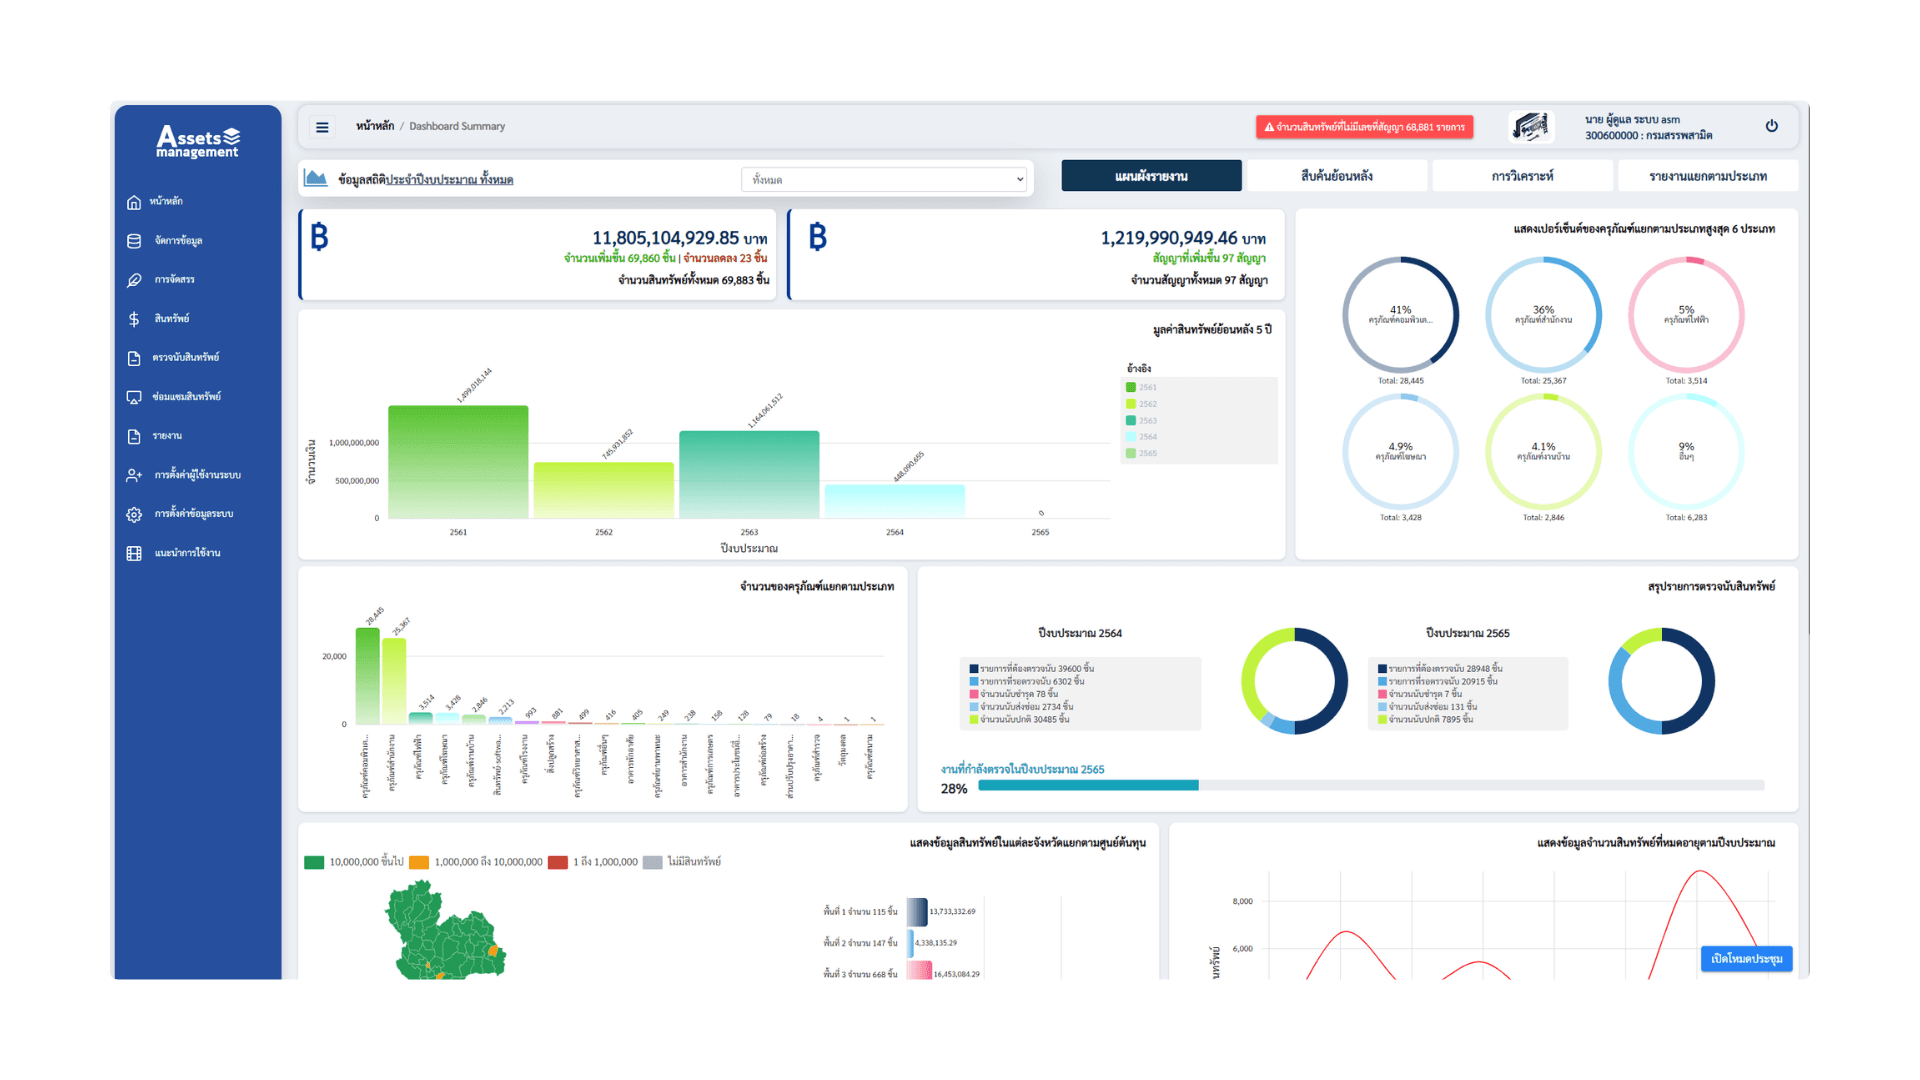
Task: Open การจัดสรร allocation pen icon
Action: (134, 280)
